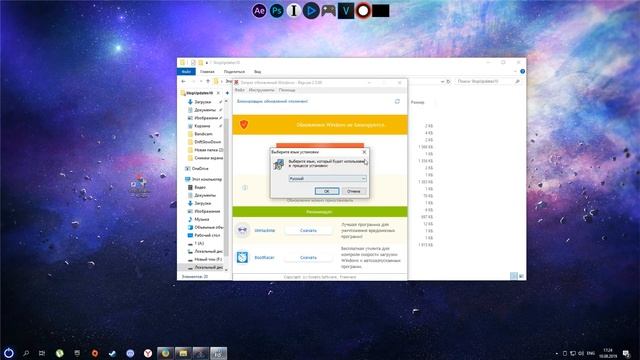Open the red record-circle icon in top dock
This screenshot has width=640, height=360.
[363, 11]
